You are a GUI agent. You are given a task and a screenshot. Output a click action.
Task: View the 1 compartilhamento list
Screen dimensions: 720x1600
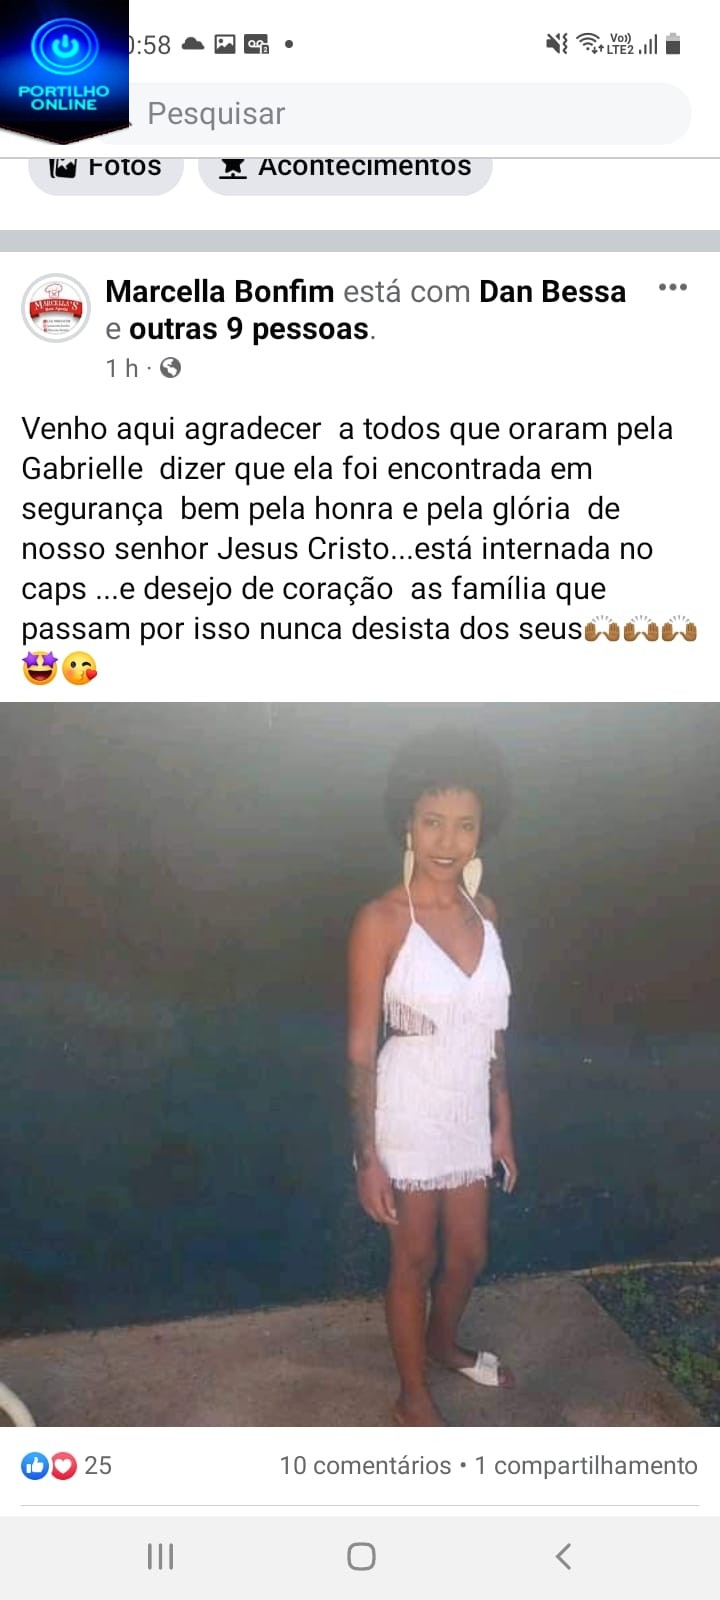pos(586,1466)
